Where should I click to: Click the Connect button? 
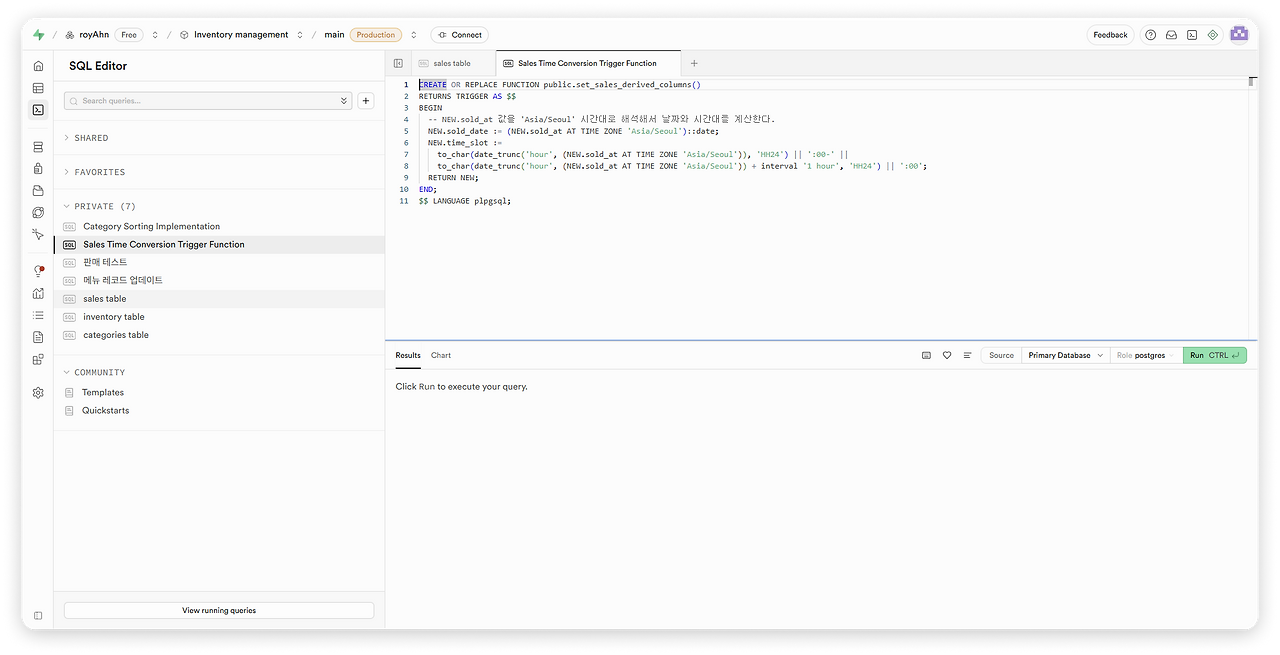[x=460, y=35]
